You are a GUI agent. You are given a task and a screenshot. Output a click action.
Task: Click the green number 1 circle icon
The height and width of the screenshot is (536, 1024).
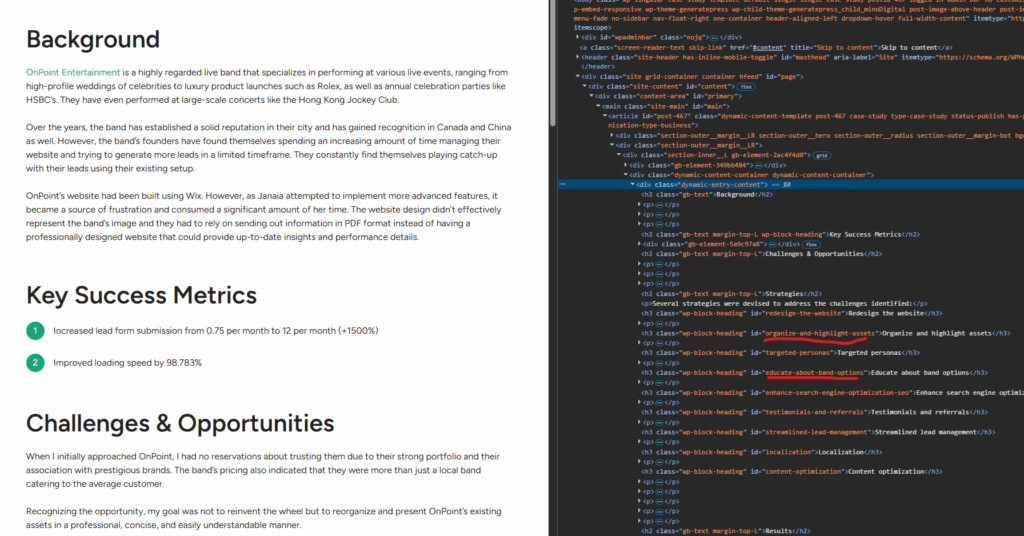(36, 331)
